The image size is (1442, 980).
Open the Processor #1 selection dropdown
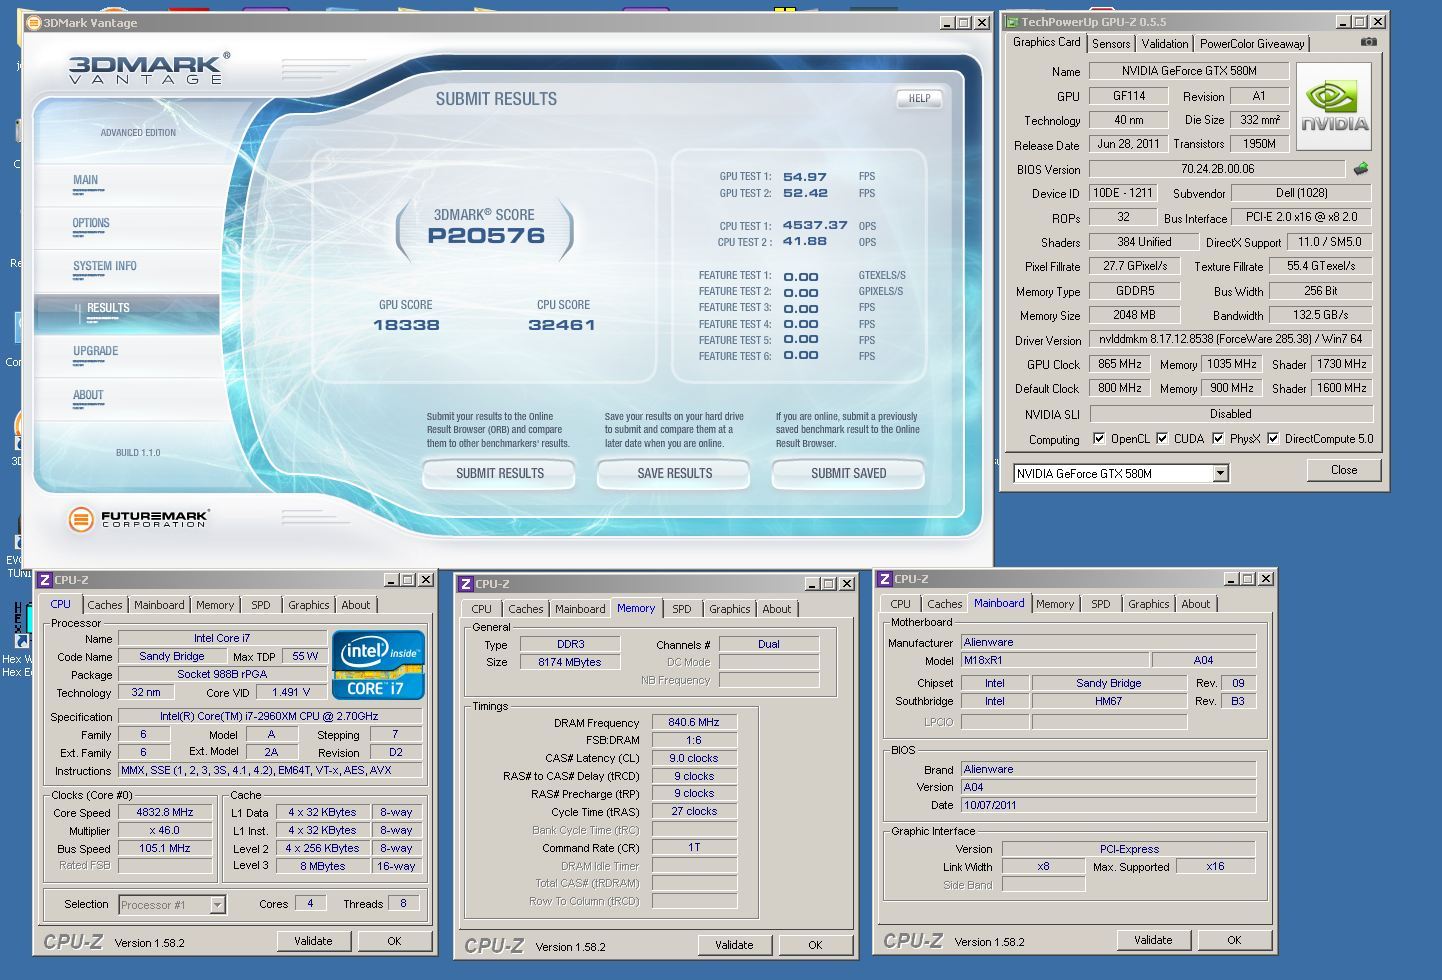pyautogui.click(x=217, y=905)
